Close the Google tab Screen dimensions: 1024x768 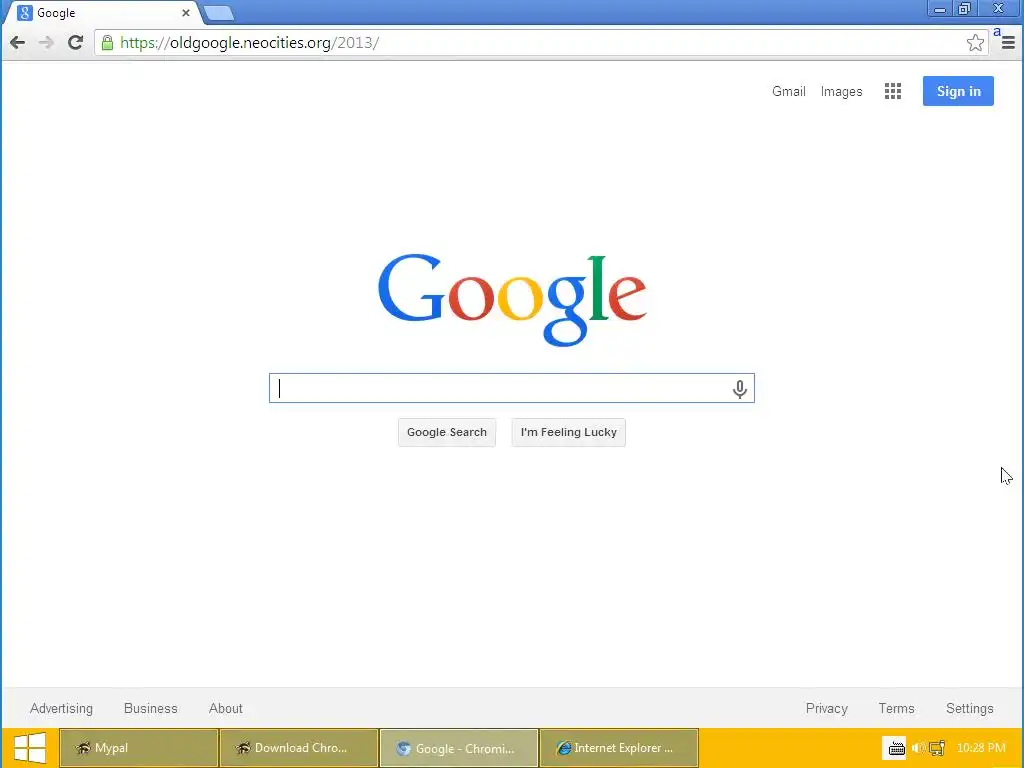click(185, 12)
